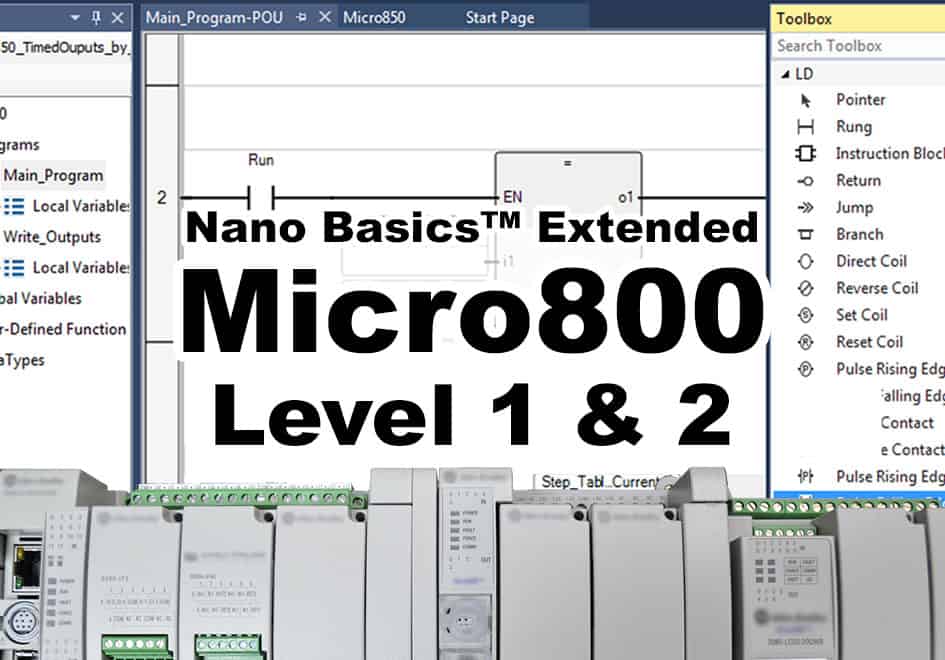The width and height of the screenshot is (945, 660).
Task: Open the project panel dropdown arrow
Action: (x=75, y=18)
